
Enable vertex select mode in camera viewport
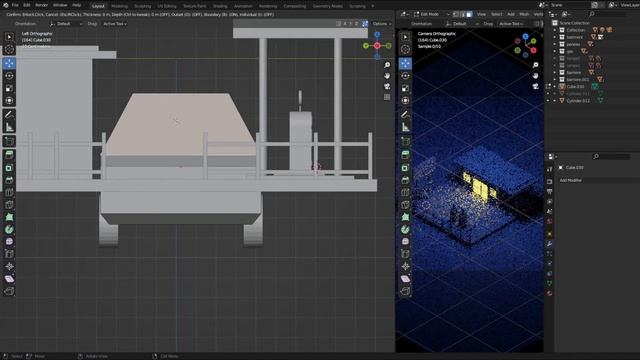pos(456,14)
